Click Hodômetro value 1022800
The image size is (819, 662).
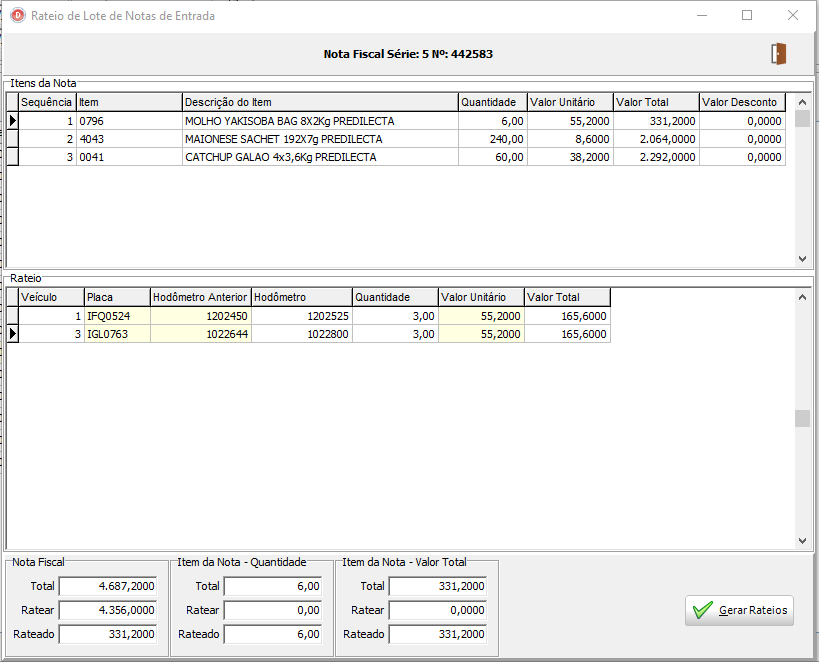(300, 334)
